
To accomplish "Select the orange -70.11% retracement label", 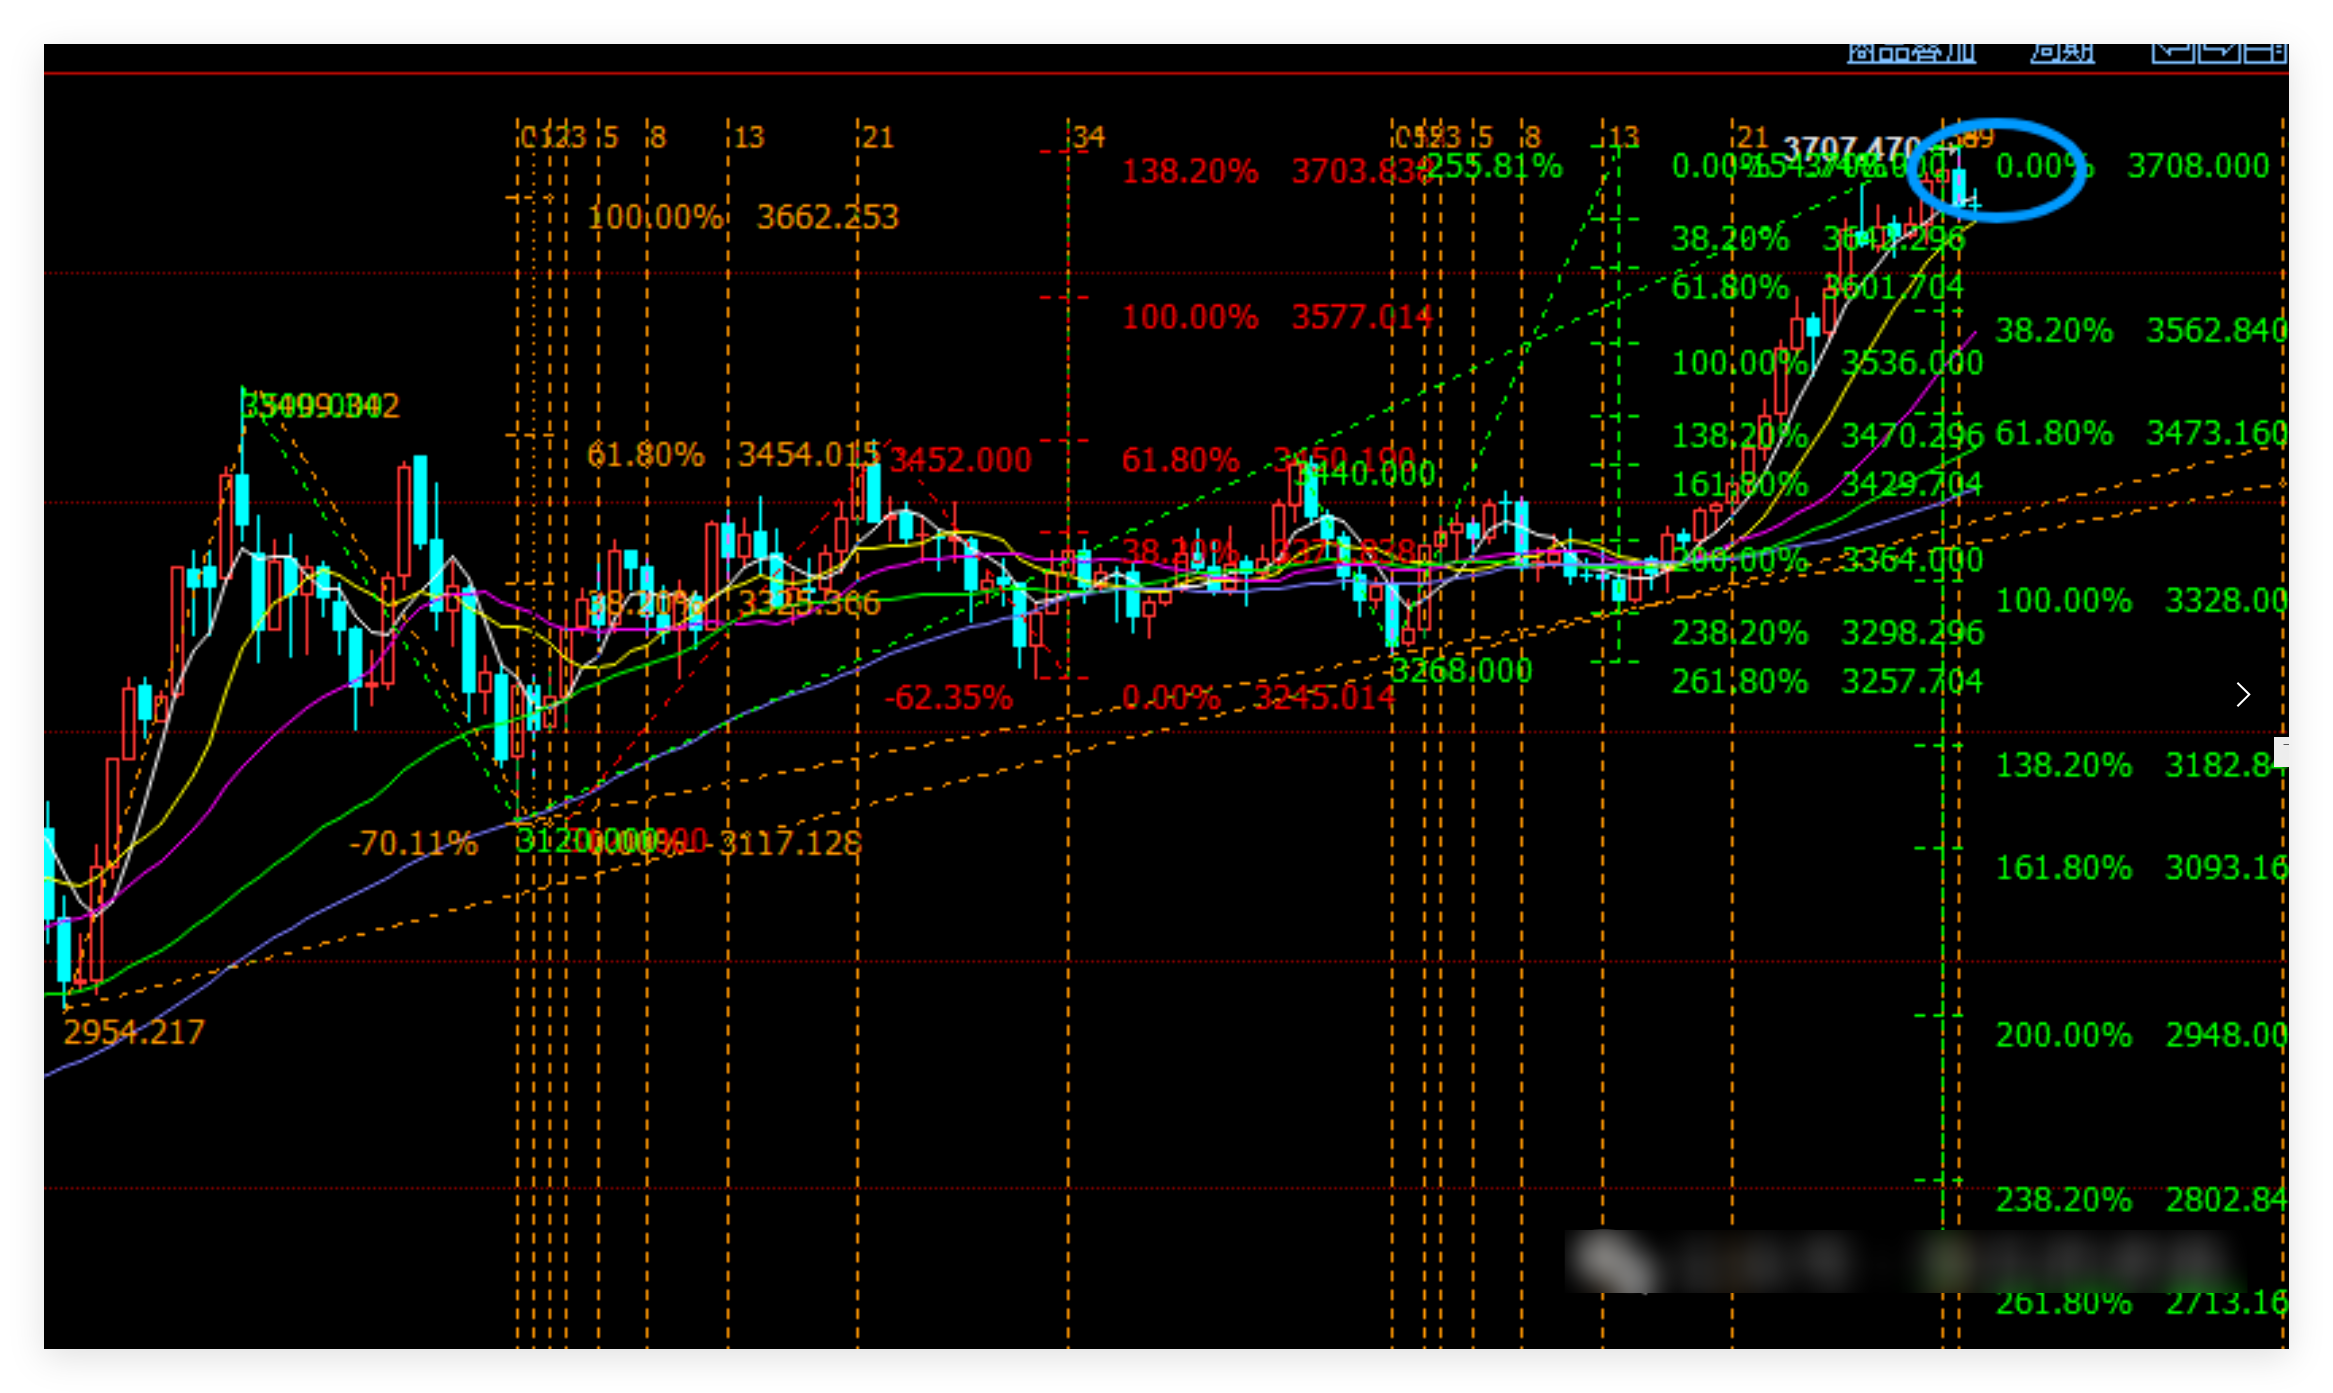I will pos(413,843).
